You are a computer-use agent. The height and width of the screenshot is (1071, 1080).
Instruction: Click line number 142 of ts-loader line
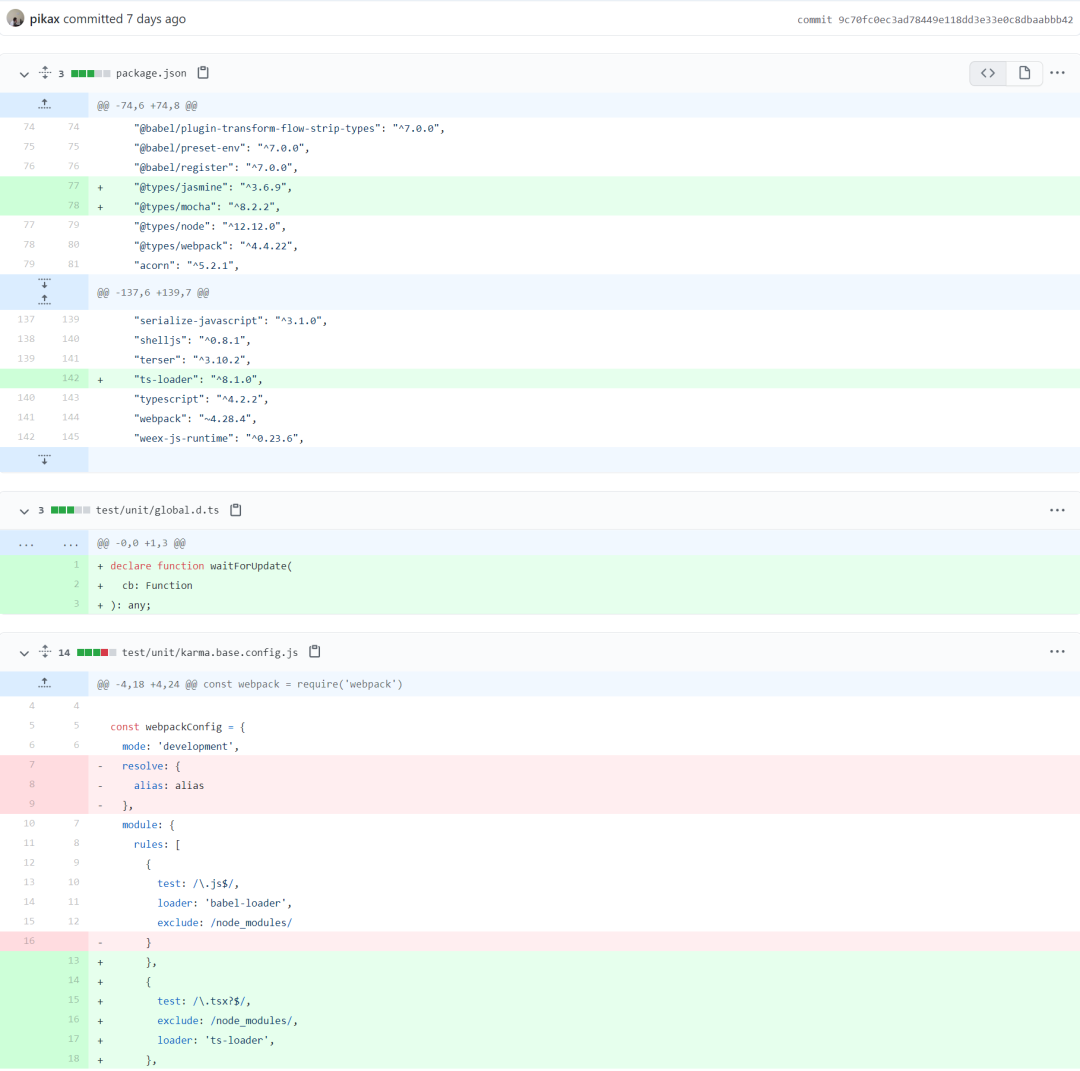click(x=70, y=378)
